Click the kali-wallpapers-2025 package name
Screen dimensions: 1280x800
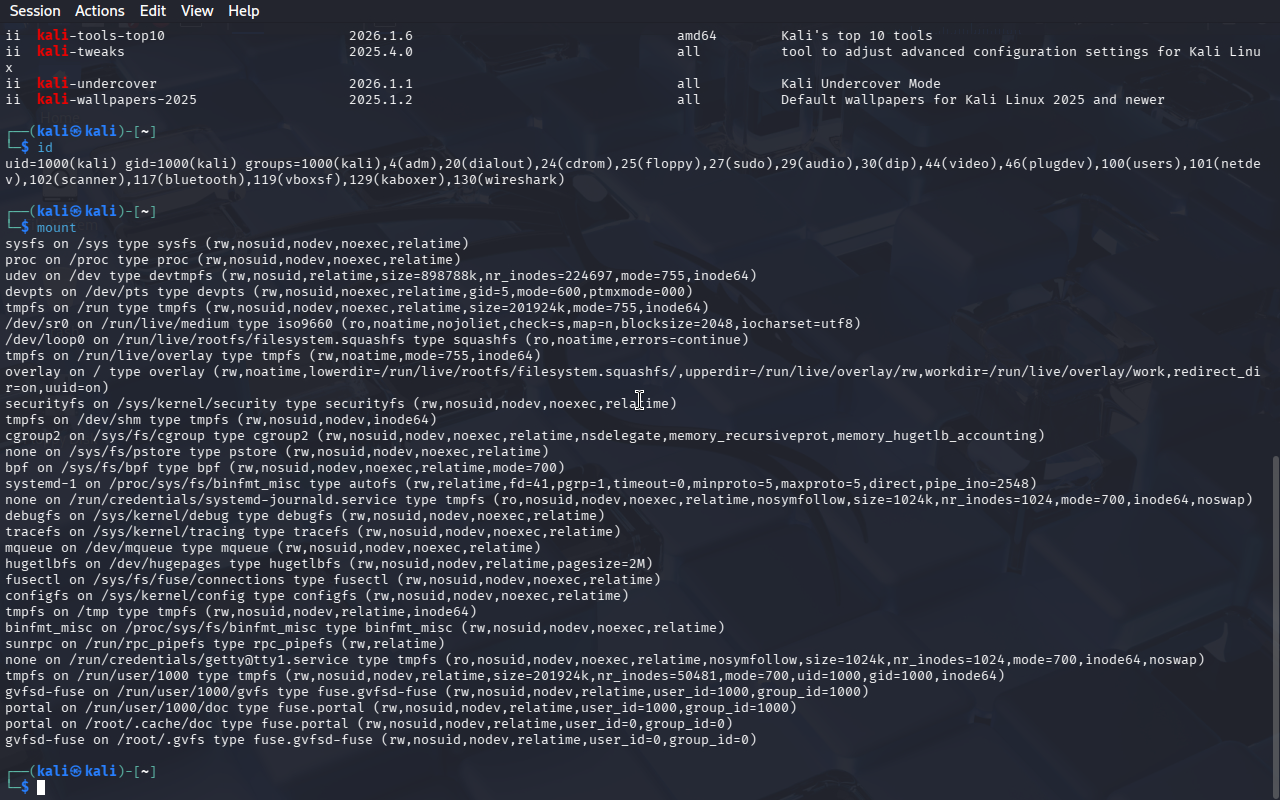tap(117, 100)
